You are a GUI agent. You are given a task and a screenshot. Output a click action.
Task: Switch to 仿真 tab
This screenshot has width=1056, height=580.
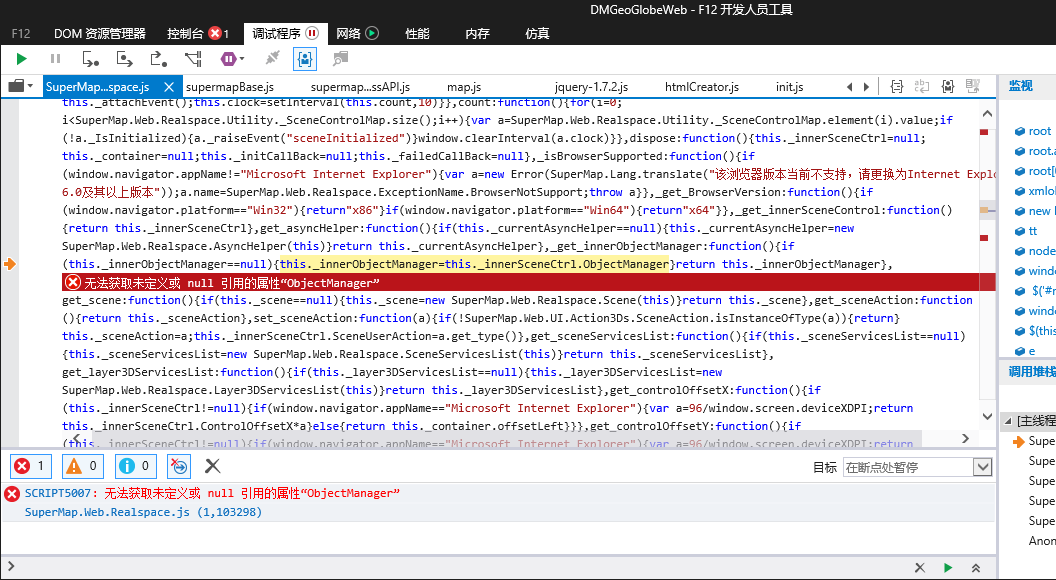coord(537,33)
